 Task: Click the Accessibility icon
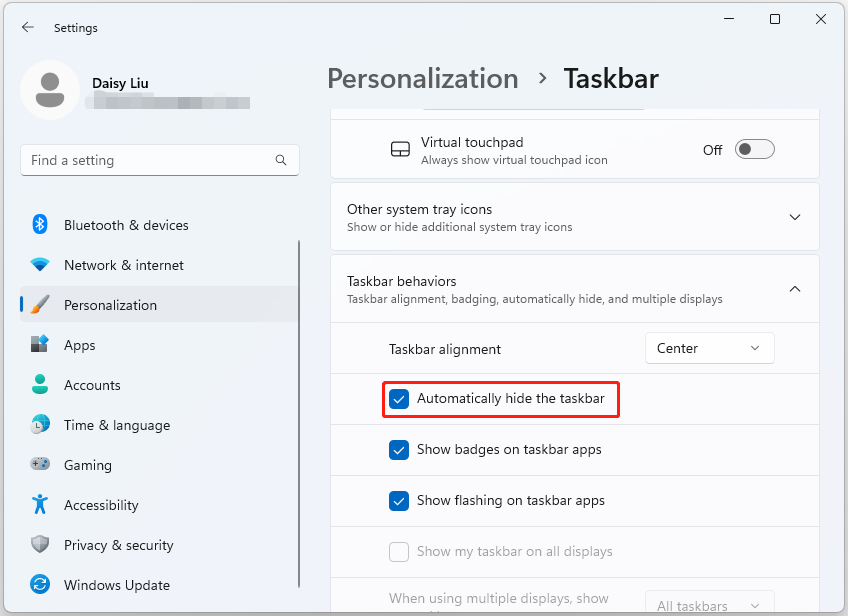click(x=40, y=505)
